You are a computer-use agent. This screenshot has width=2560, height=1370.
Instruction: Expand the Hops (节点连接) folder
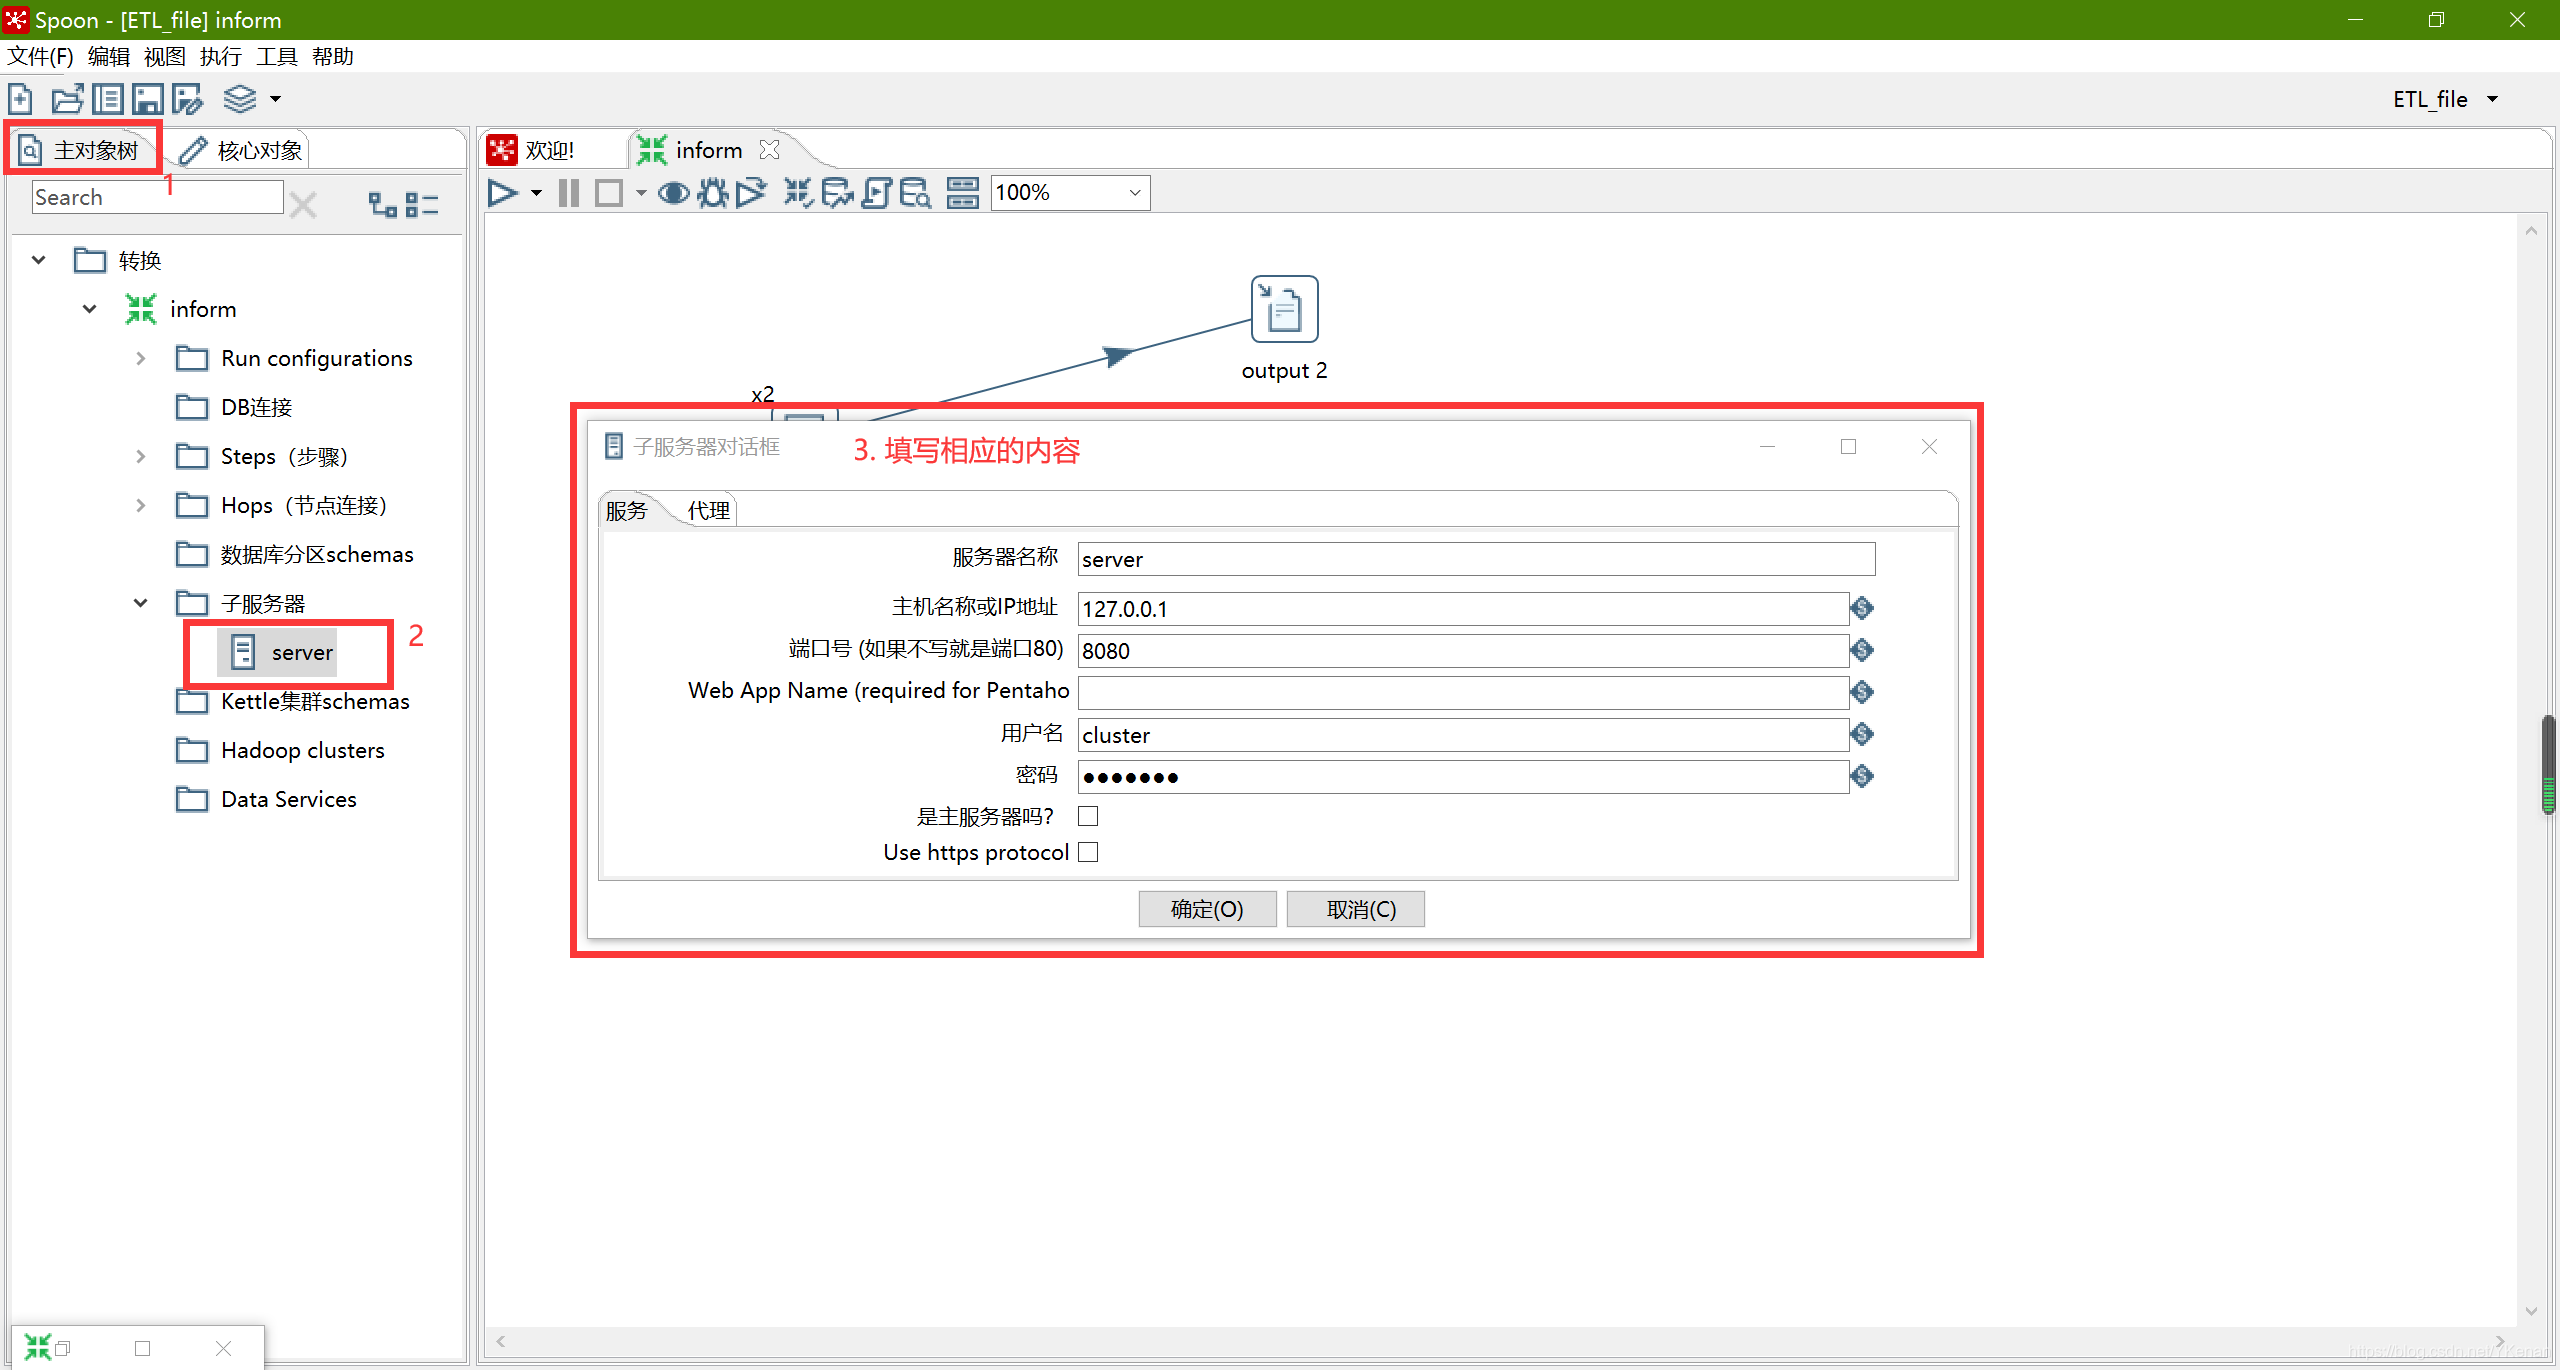tap(140, 505)
